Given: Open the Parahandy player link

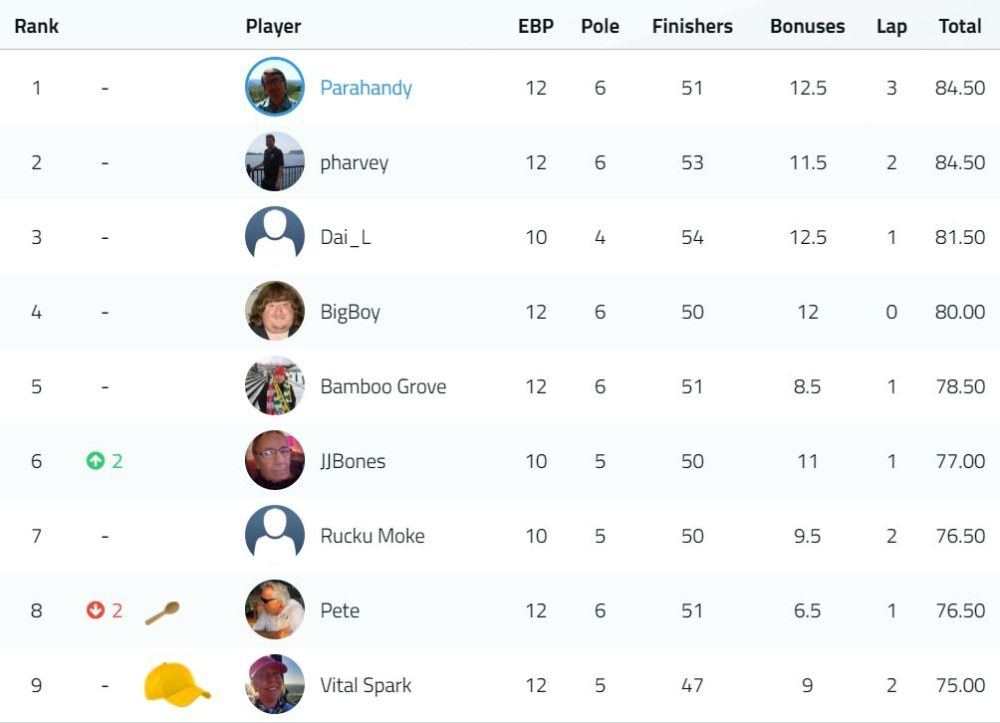Looking at the screenshot, I should pyautogui.click(x=366, y=88).
